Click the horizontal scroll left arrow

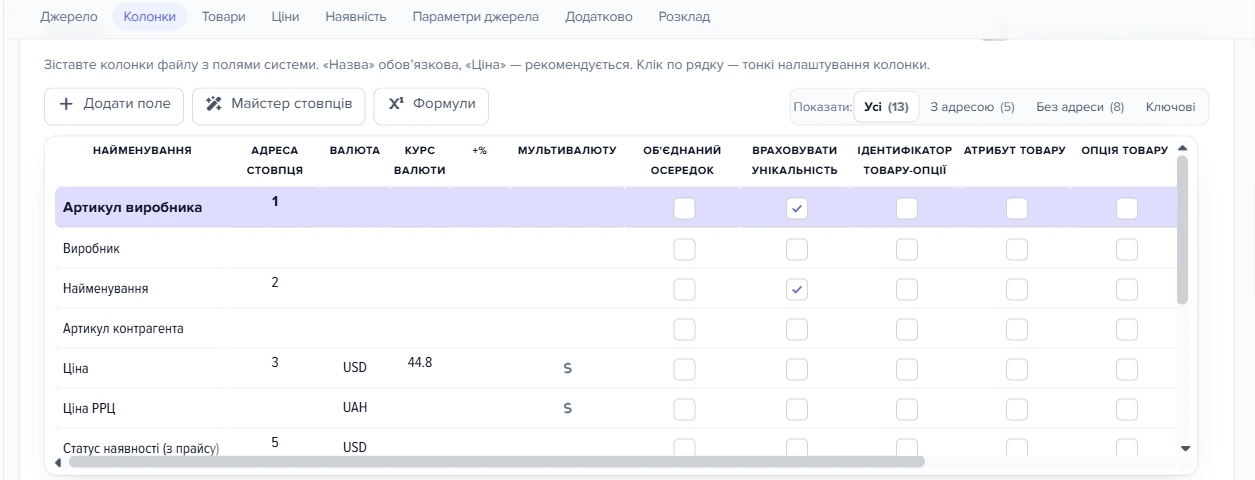[57, 462]
